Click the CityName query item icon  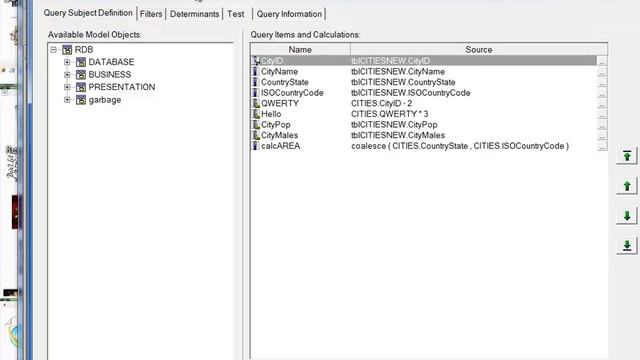(x=256, y=71)
